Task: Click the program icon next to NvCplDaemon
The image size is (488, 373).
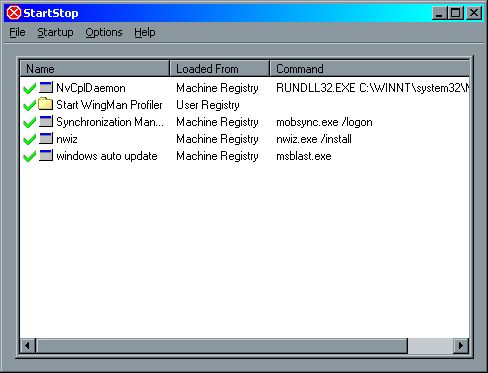Action: point(46,87)
